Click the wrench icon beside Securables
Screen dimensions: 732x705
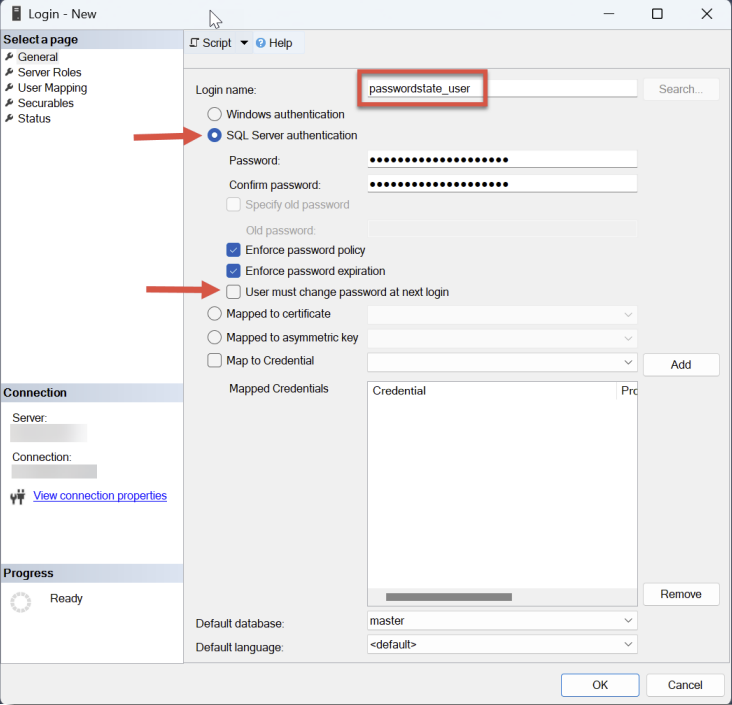[x=9, y=103]
